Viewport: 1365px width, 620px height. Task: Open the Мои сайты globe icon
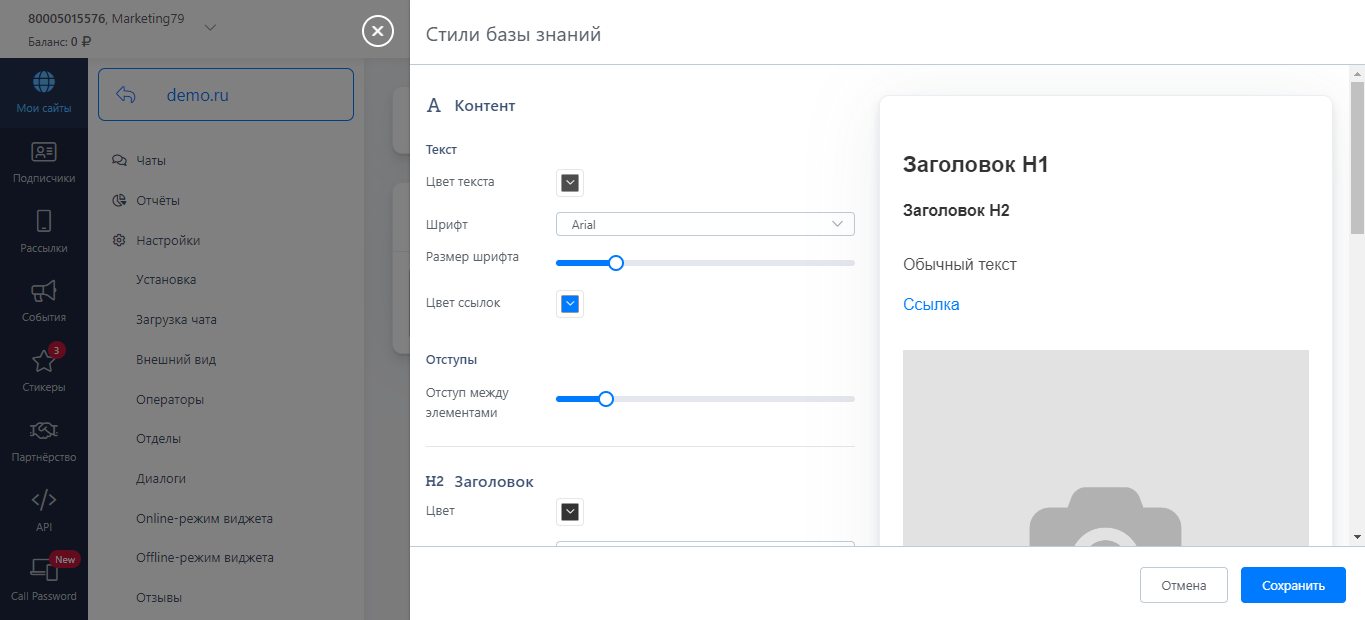tap(44, 82)
